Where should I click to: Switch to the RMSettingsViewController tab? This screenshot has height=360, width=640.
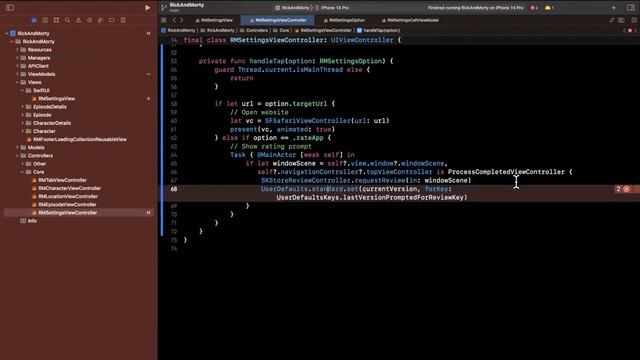pyautogui.click(x=278, y=20)
